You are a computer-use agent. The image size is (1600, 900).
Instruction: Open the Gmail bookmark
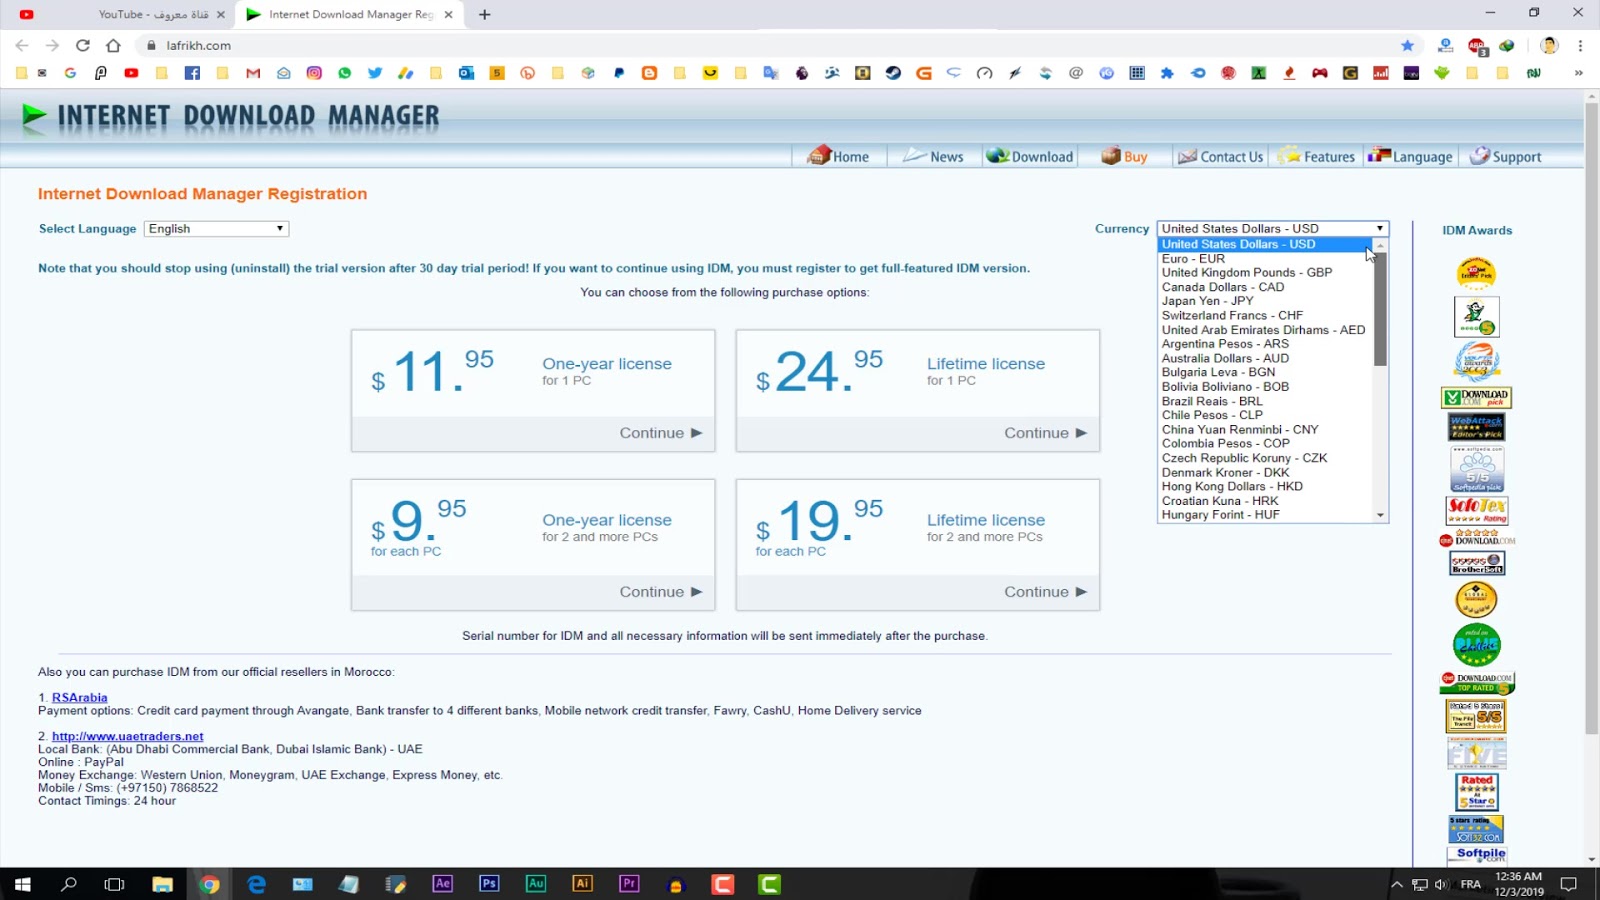point(253,73)
